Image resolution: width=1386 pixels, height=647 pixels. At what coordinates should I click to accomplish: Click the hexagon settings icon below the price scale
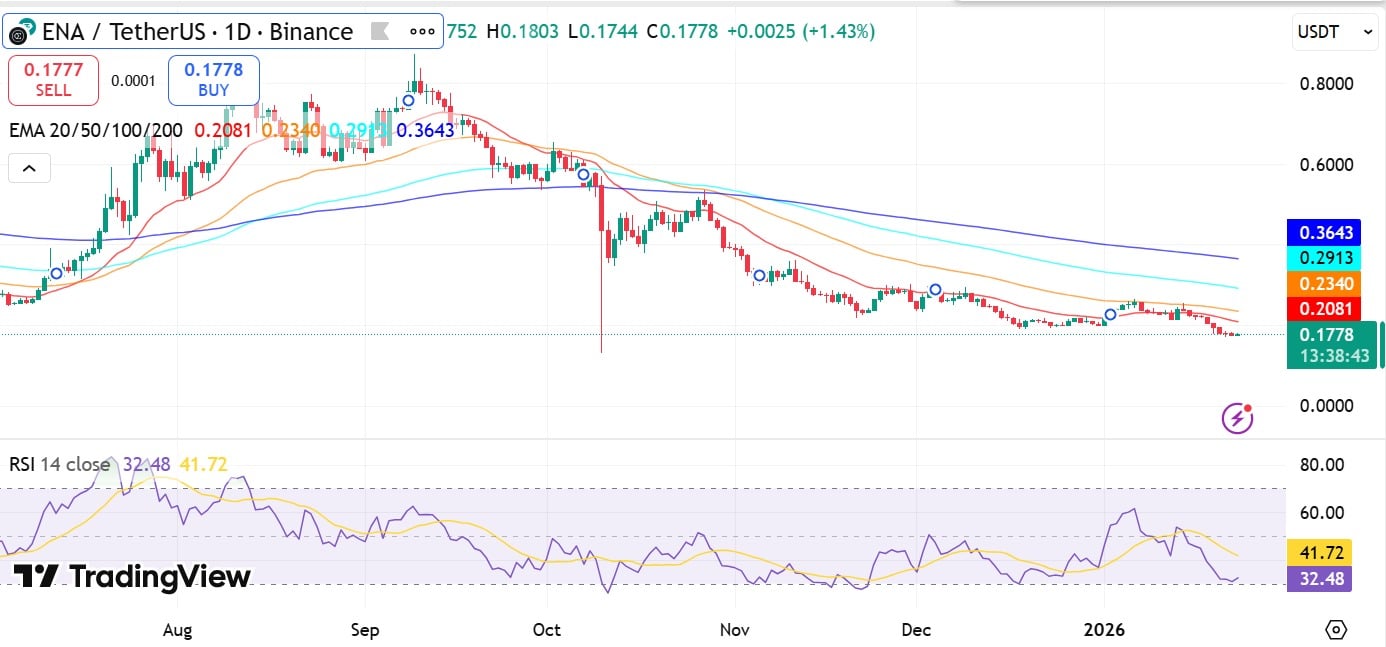coord(1337,630)
